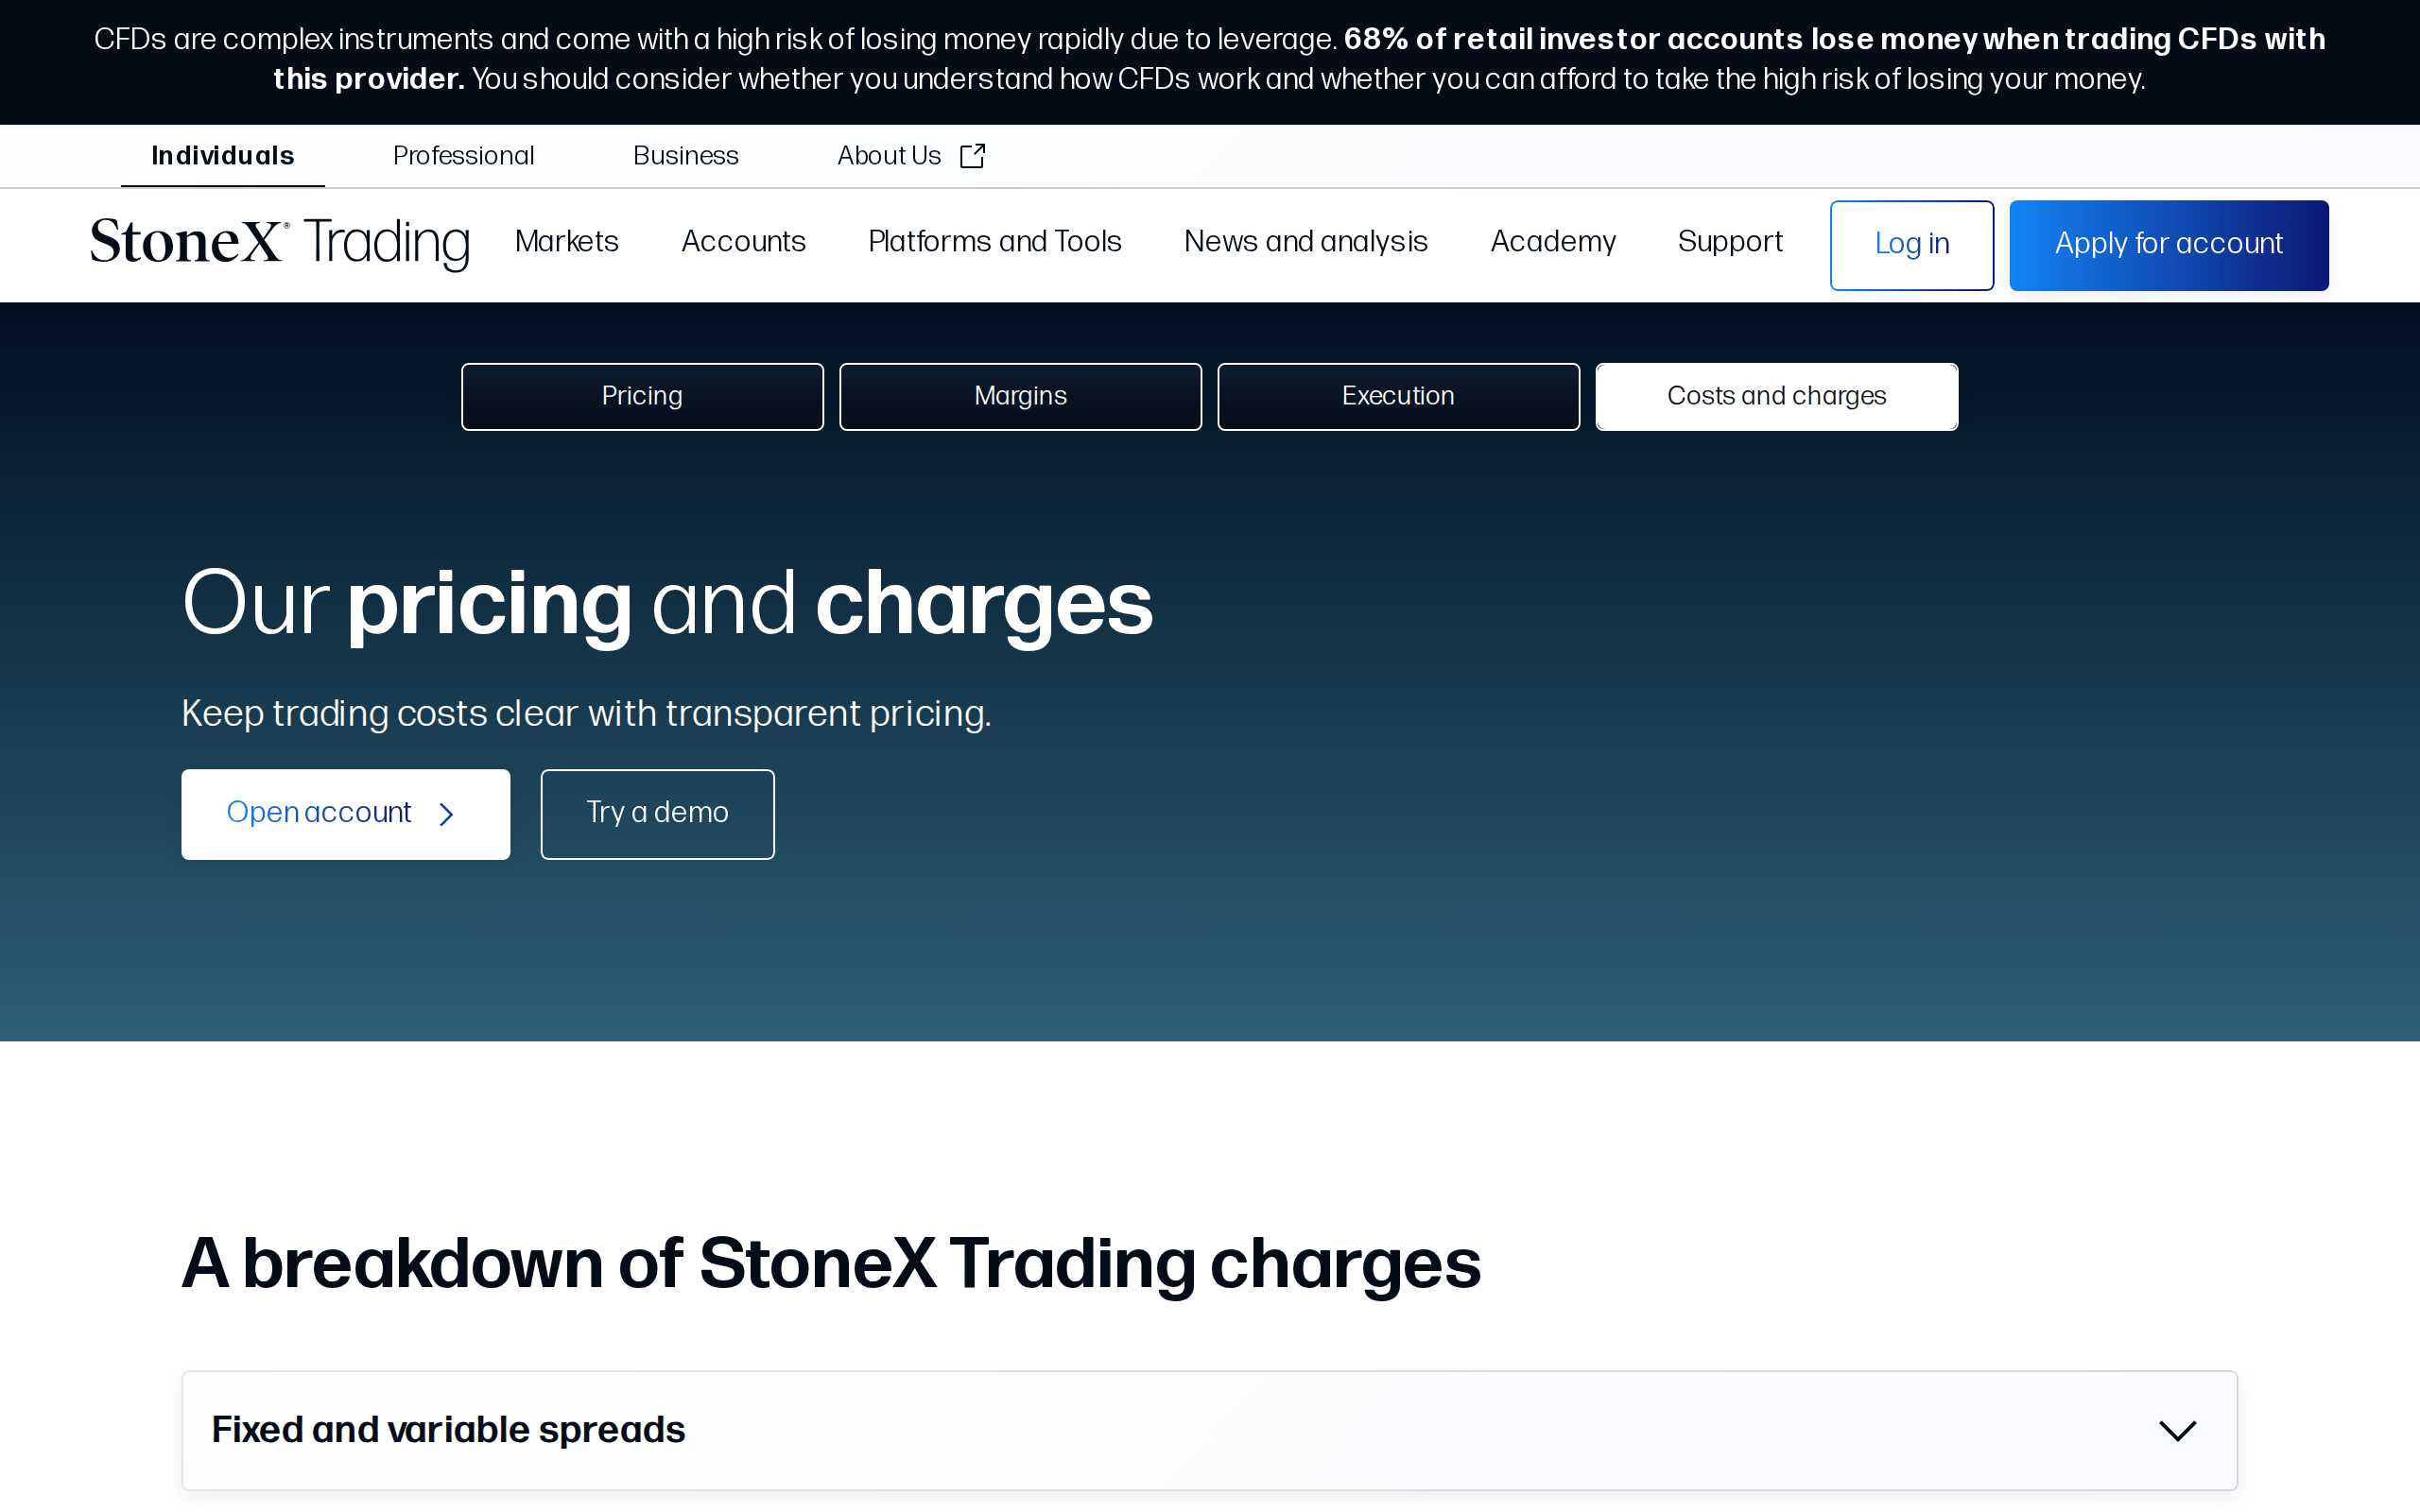Image resolution: width=2420 pixels, height=1512 pixels.
Task: Open the Markets menu
Action: (566, 242)
